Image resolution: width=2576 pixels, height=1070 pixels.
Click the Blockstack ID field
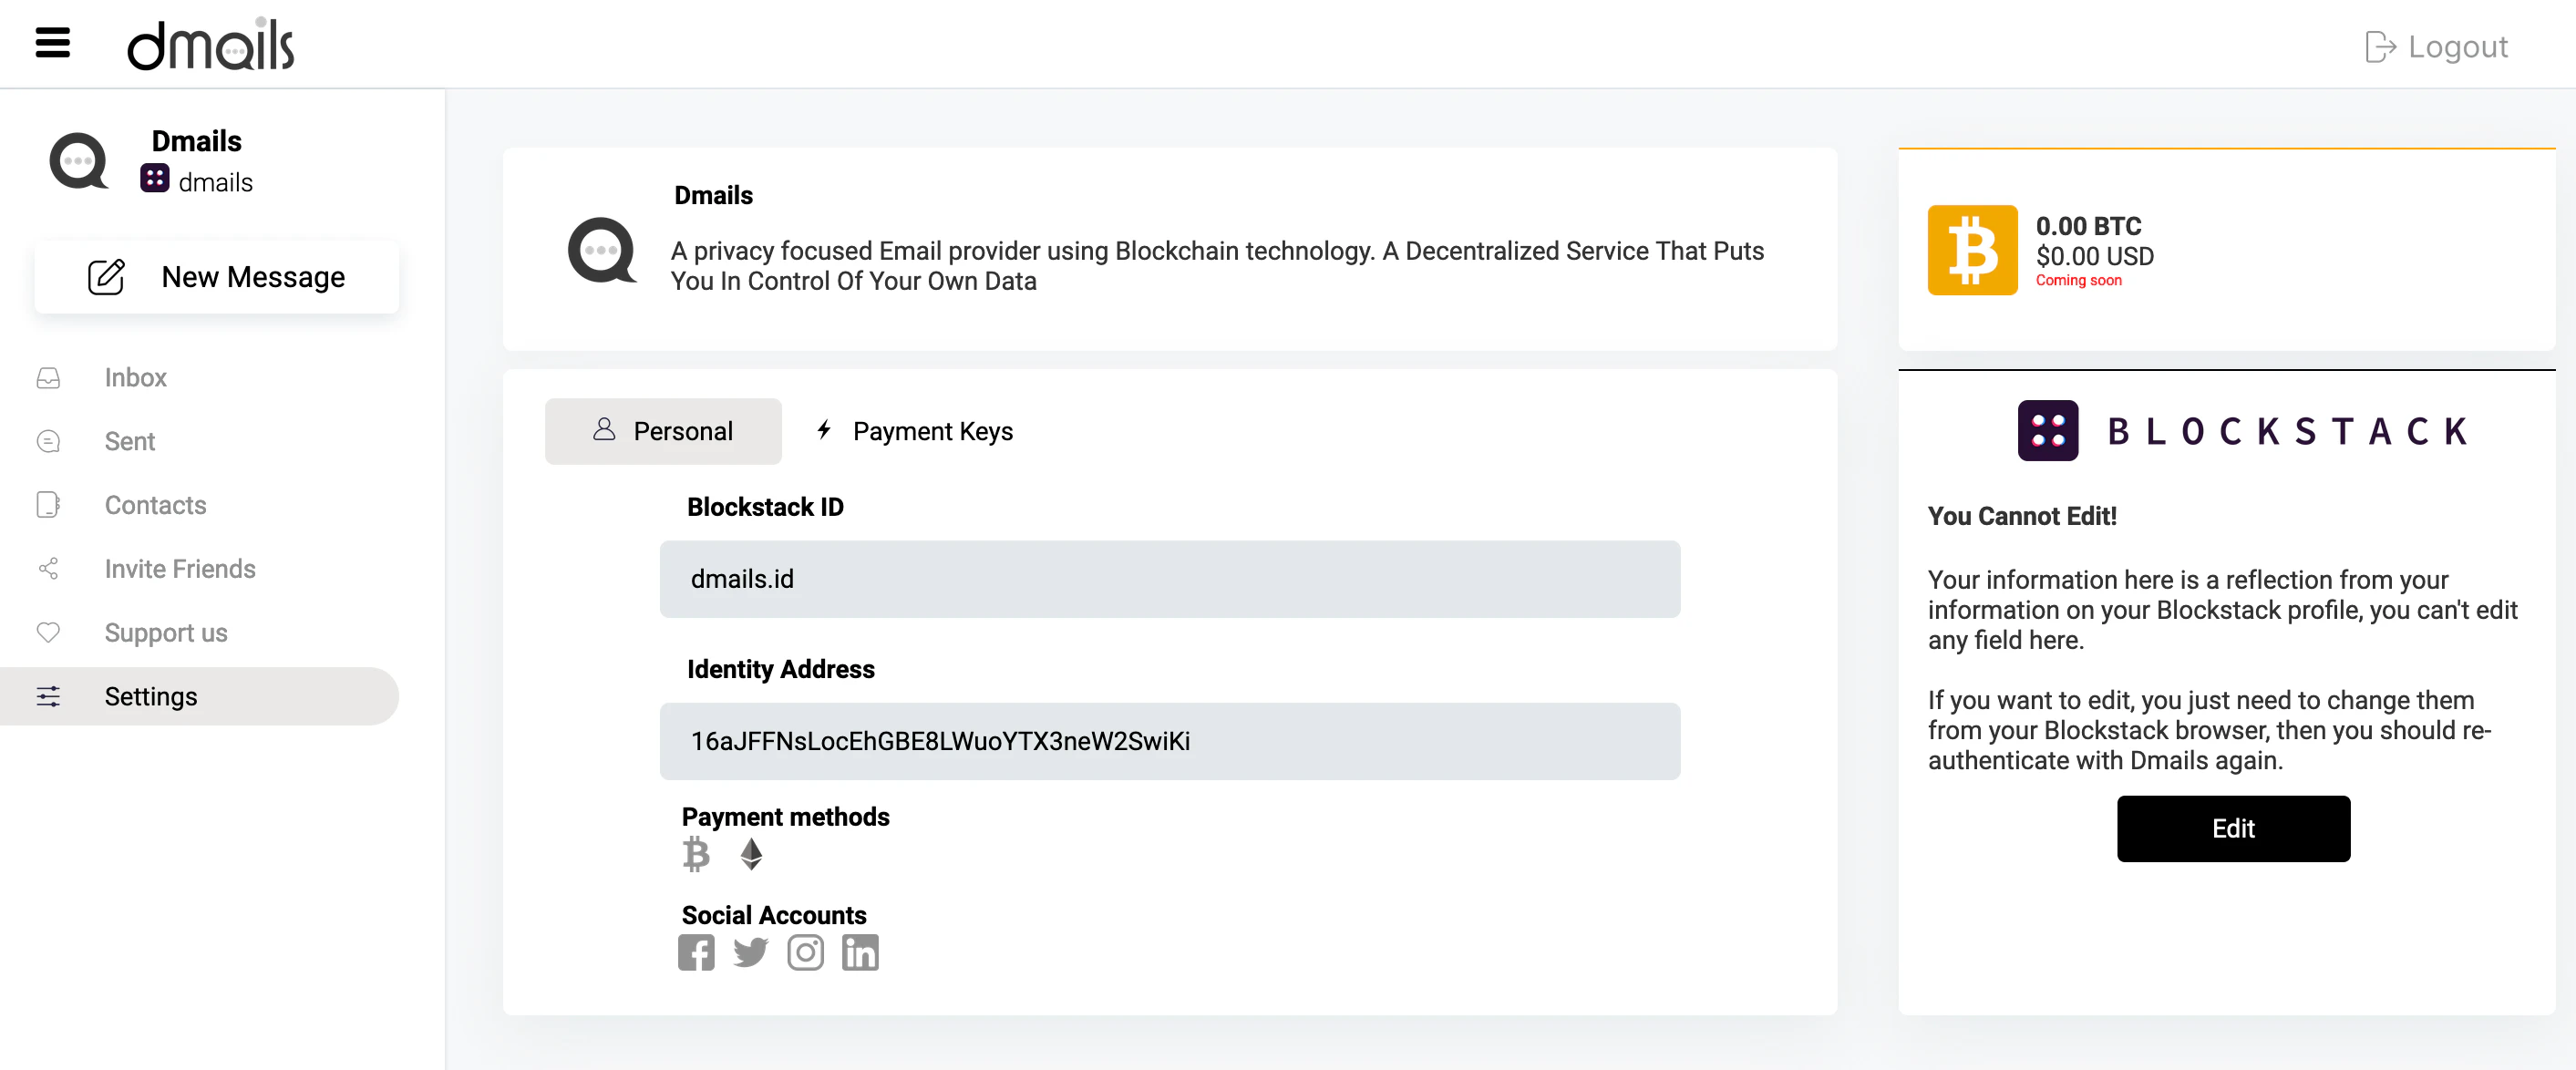[1169, 579]
